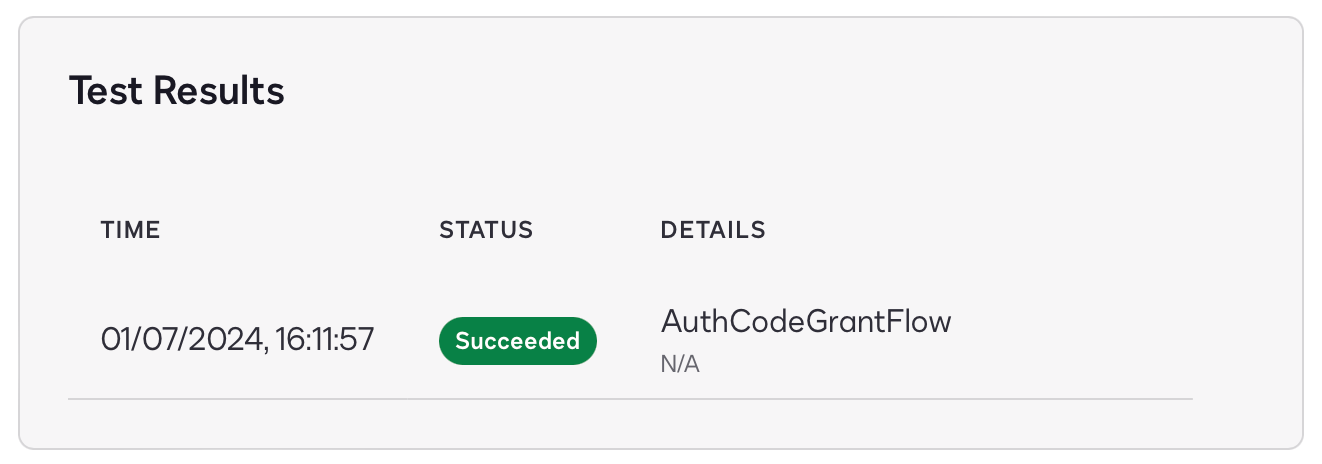Screen dimensions: 1322x464
Task: Click the Test Results heading
Action: (x=177, y=91)
